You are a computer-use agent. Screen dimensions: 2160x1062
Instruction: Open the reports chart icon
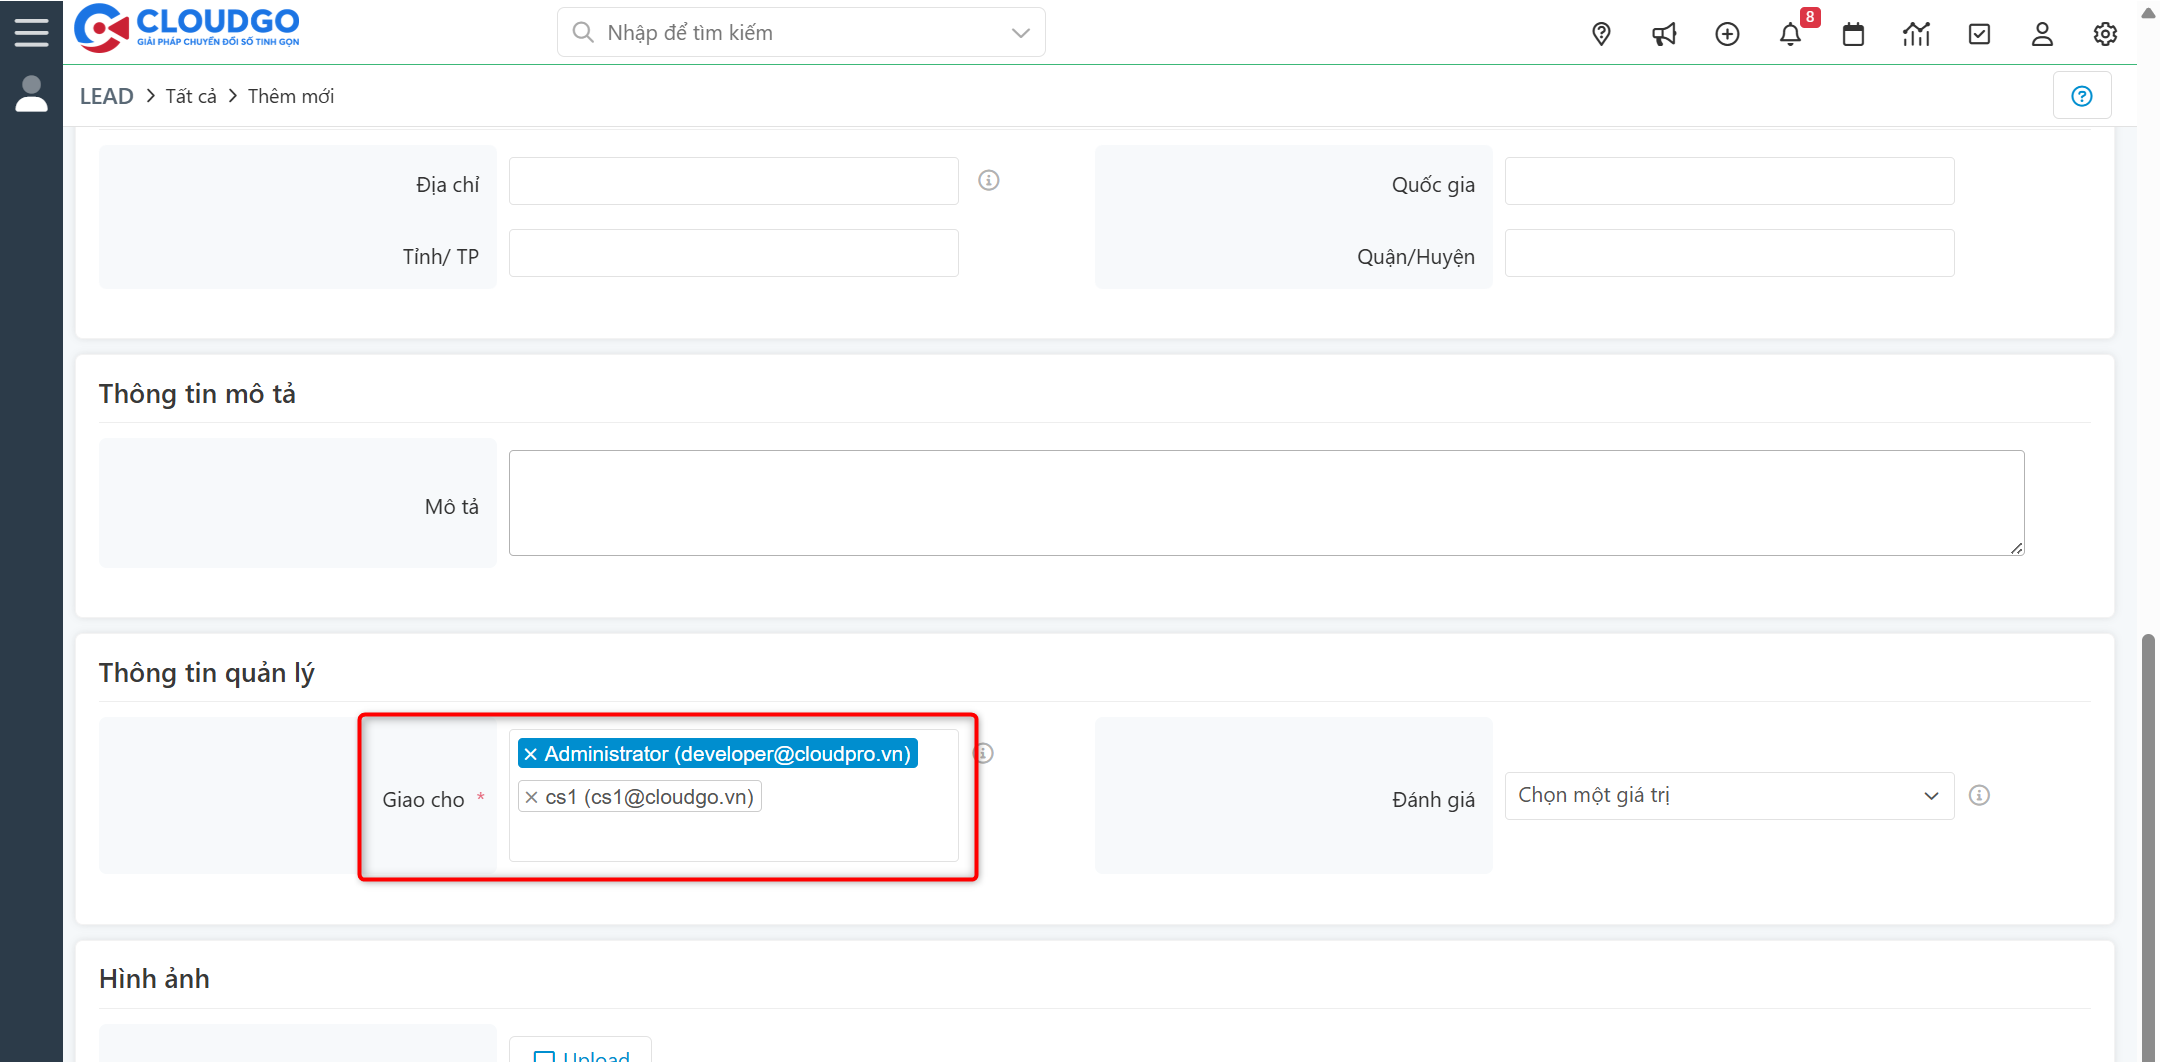pyautogui.click(x=1916, y=34)
